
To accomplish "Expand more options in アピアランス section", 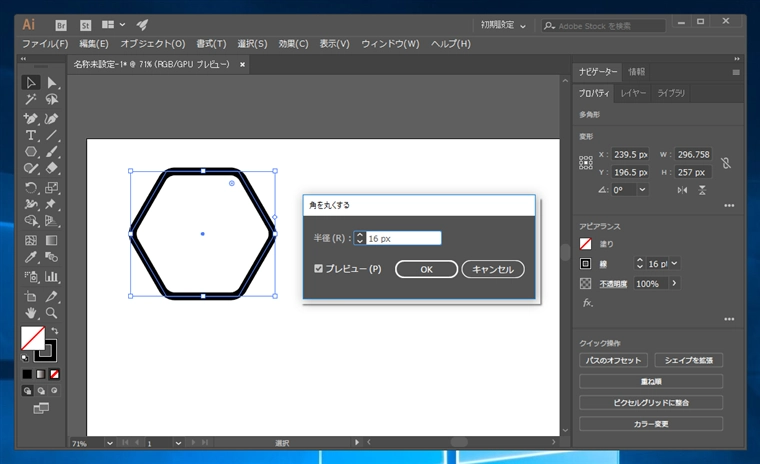I will point(729,319).
